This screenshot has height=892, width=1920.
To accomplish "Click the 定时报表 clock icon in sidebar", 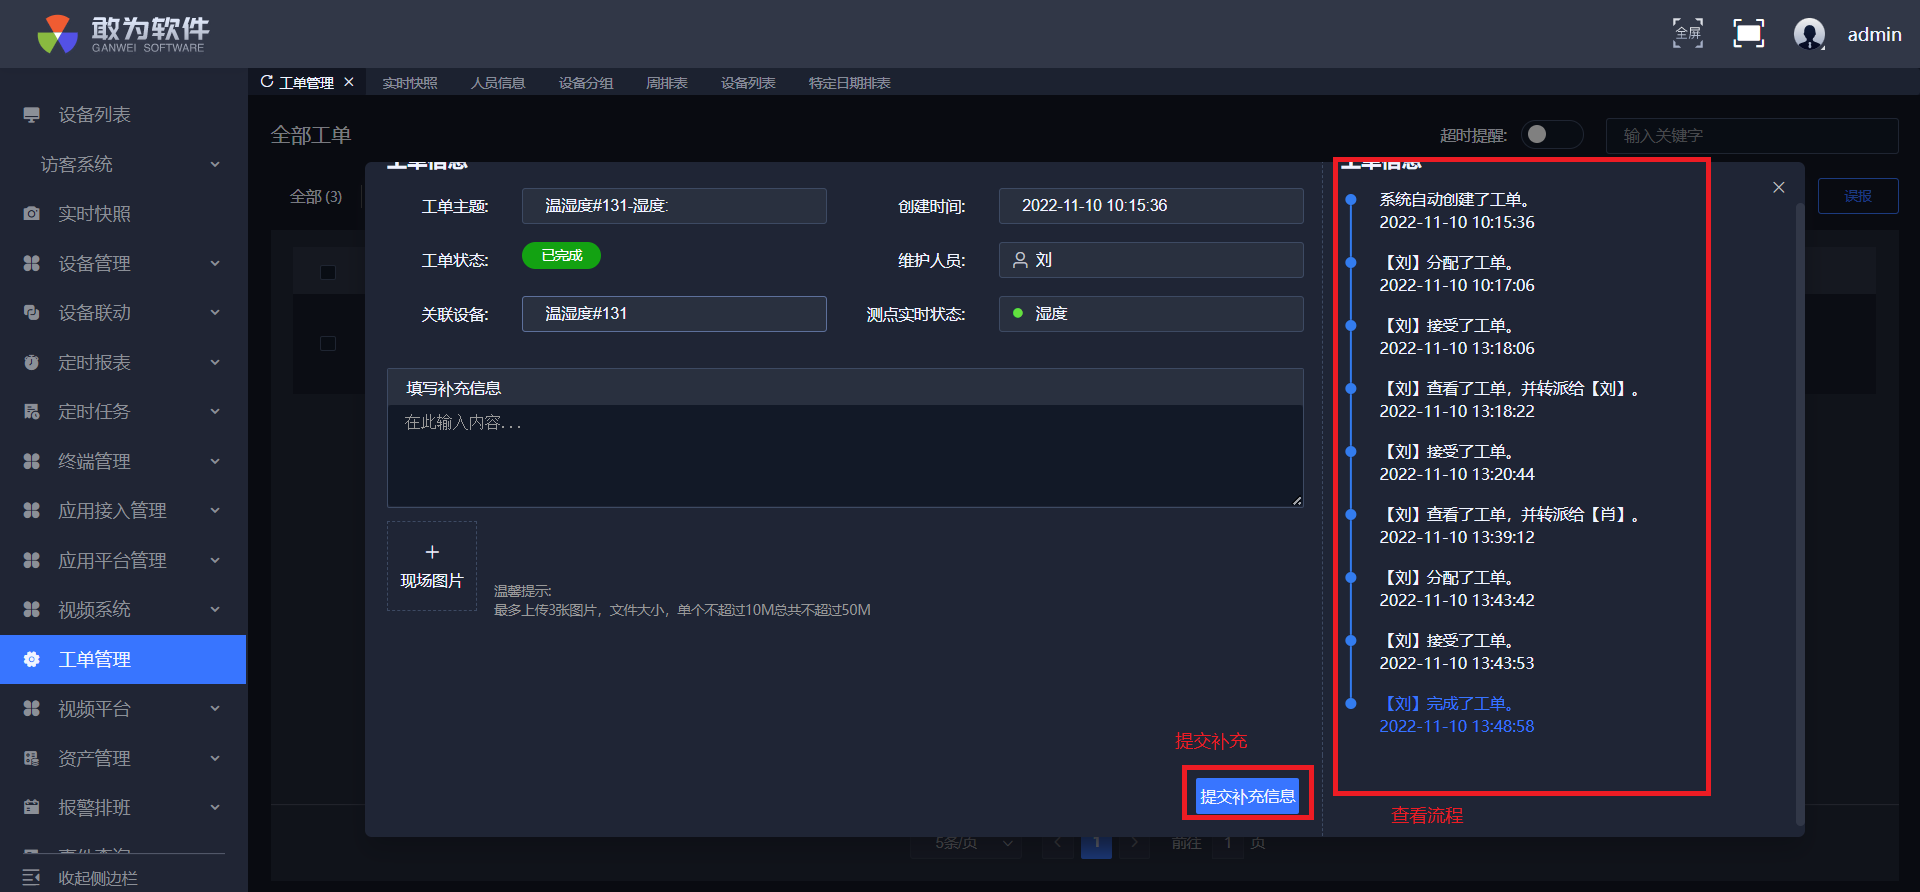I will 32,362.
